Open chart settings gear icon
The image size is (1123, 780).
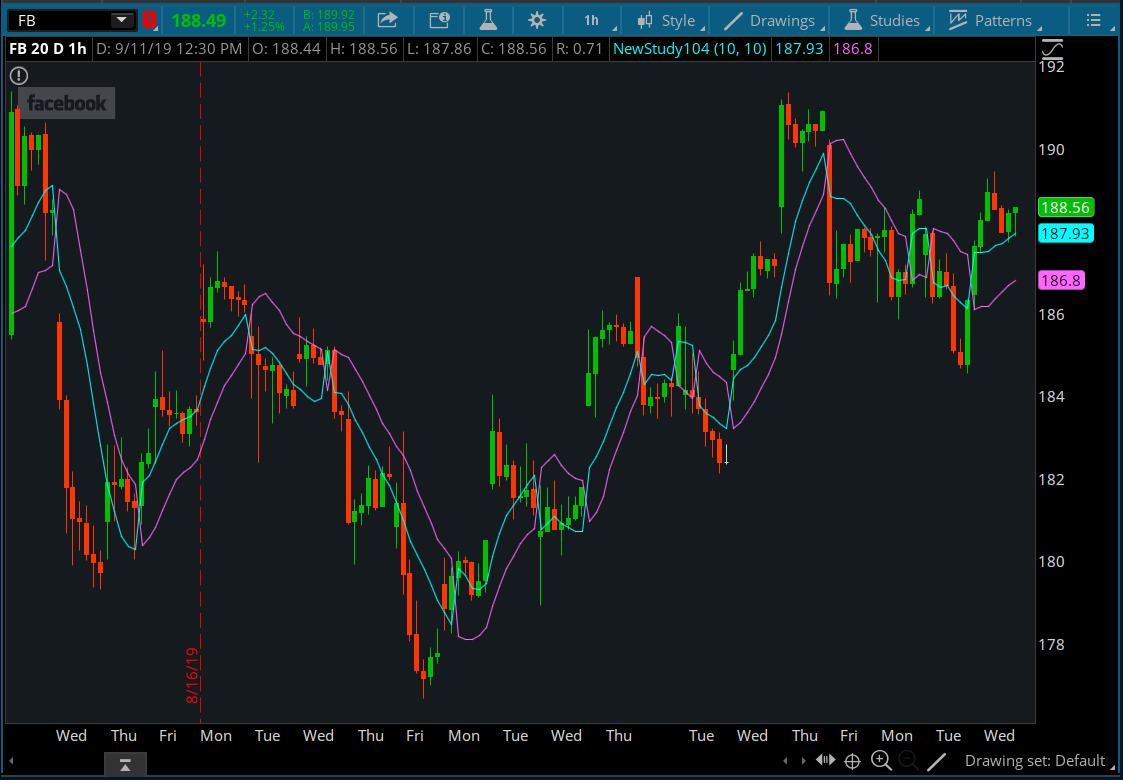[537, 20]
